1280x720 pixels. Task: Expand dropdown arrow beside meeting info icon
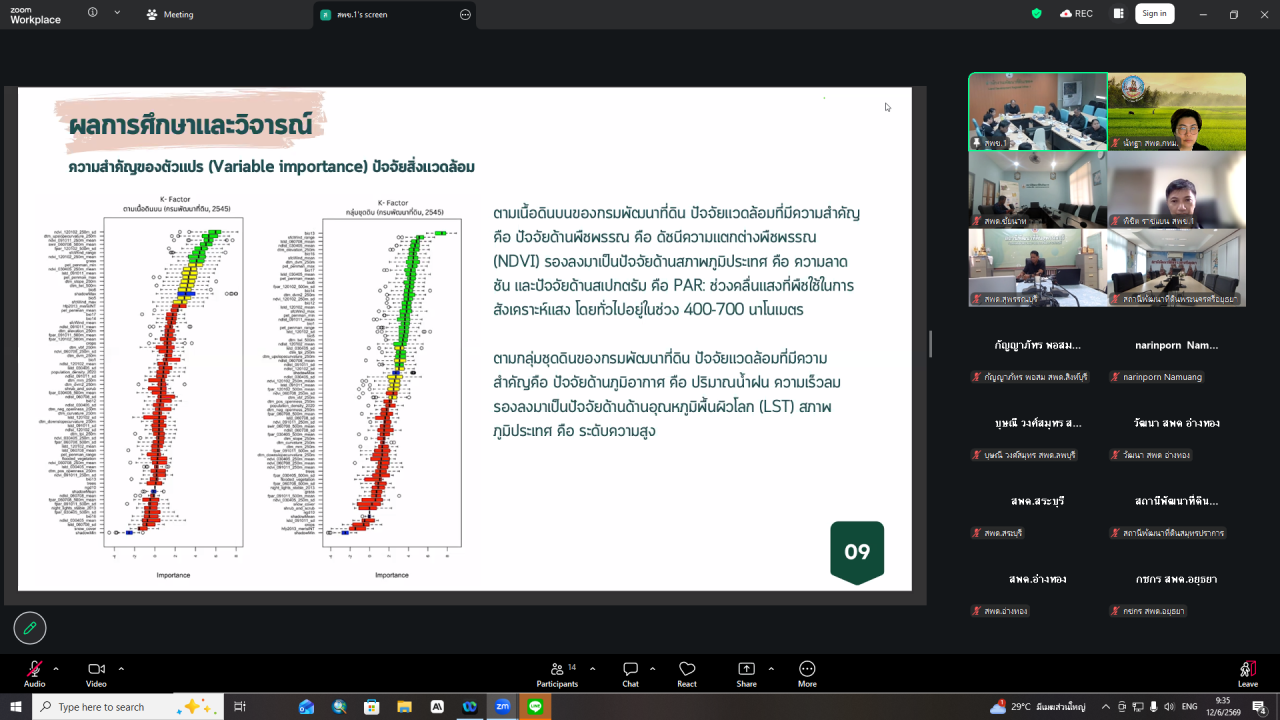117,13
